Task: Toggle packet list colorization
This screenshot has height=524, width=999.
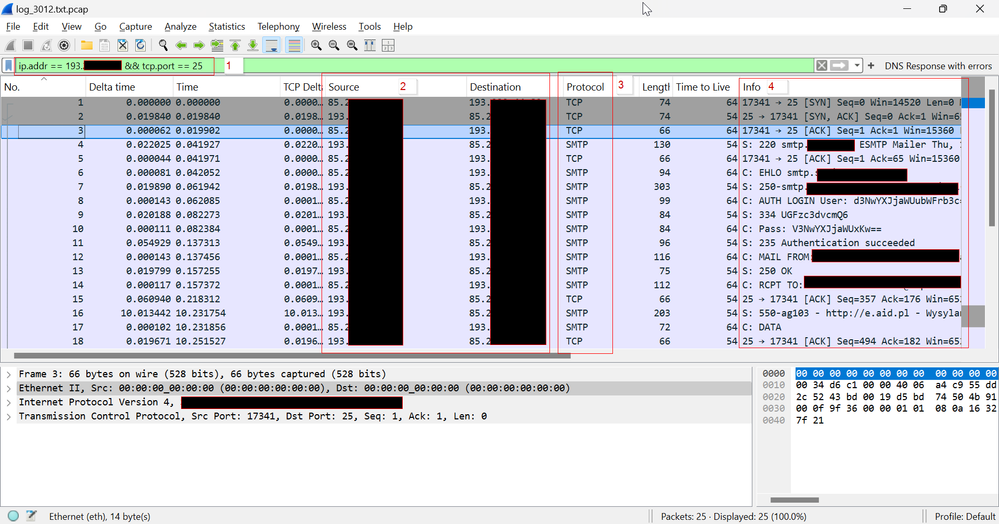Action: [x=294, y=45]
